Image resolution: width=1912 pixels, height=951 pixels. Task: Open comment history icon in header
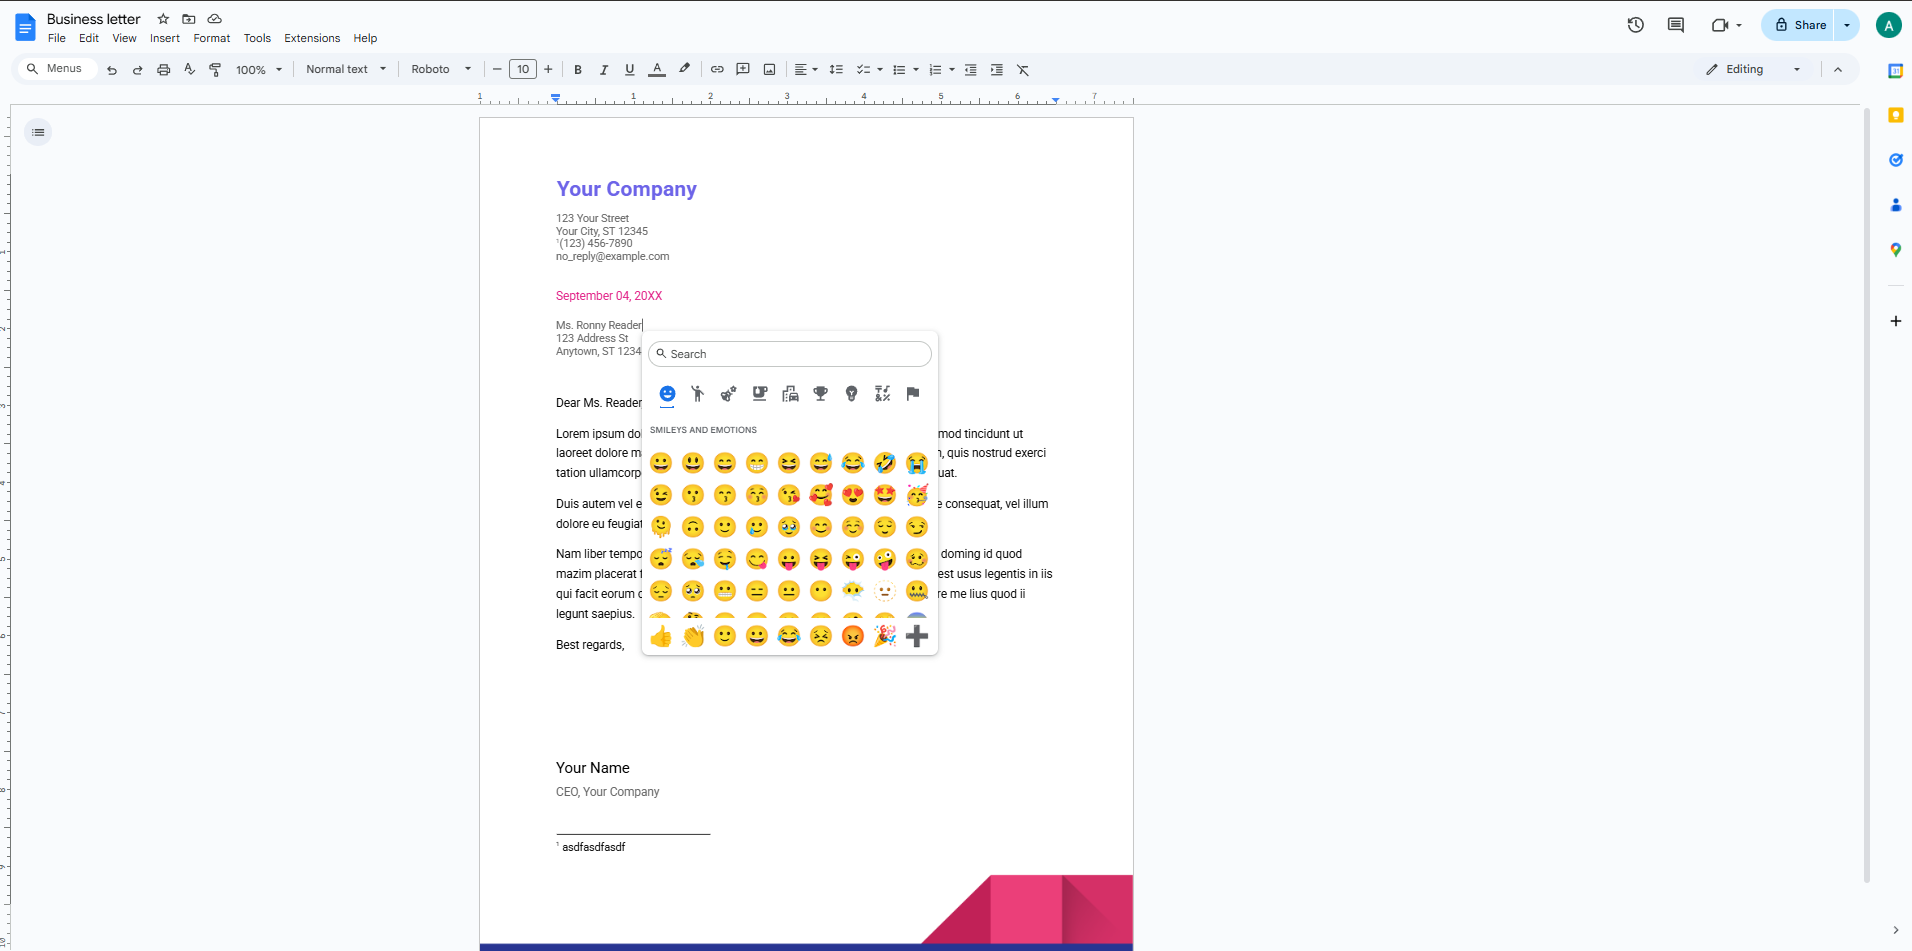coord(1676,25)
